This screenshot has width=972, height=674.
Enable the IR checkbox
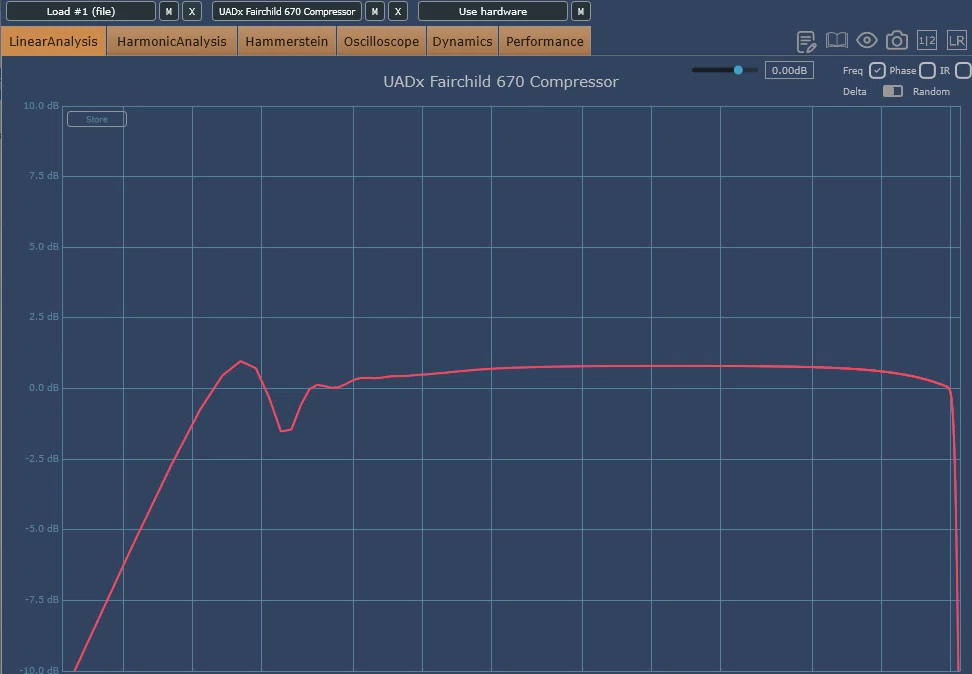click(x=963, y=71)
